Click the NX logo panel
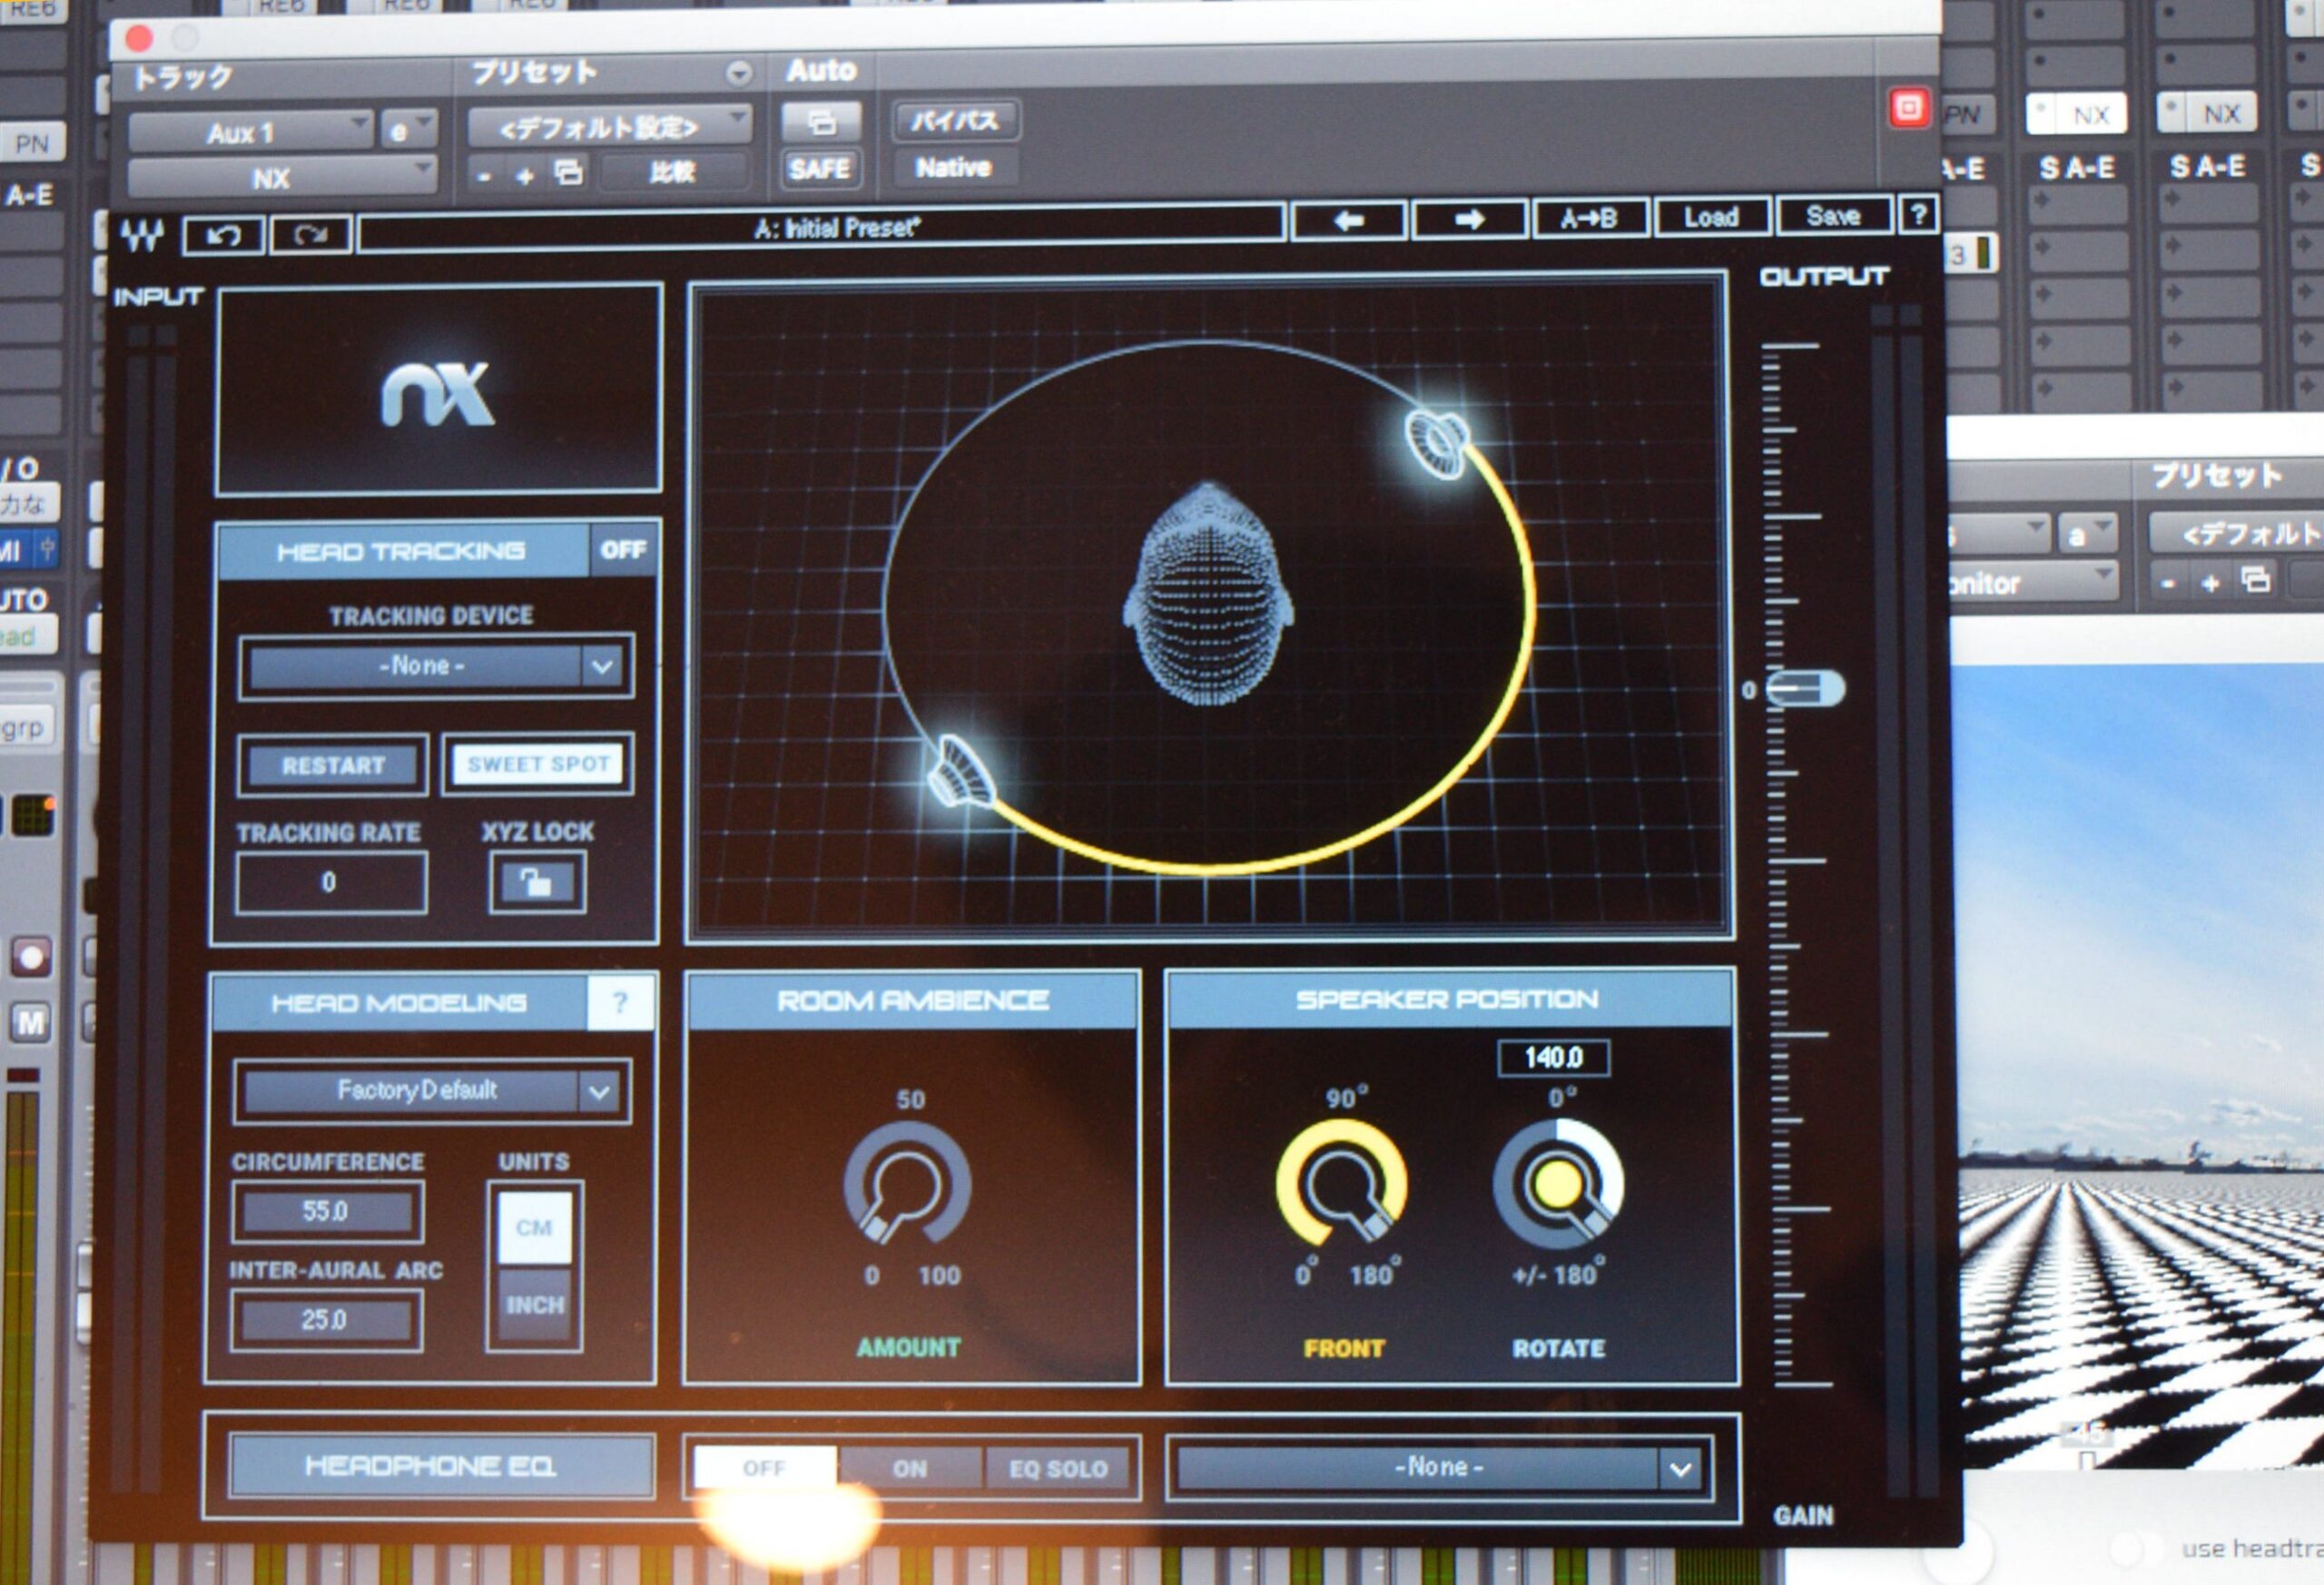This screenshot has height=1585, width=2324. pyautogui.click(x=438, y=390)
